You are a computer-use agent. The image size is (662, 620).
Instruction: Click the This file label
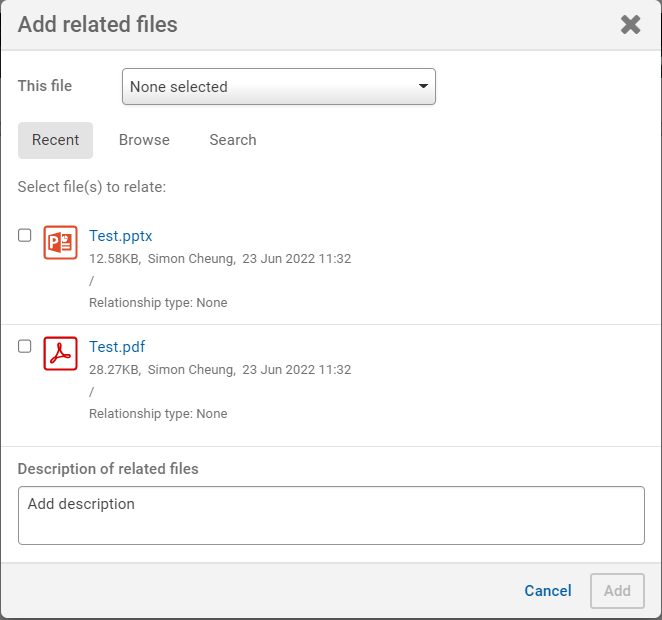(45, 86)
